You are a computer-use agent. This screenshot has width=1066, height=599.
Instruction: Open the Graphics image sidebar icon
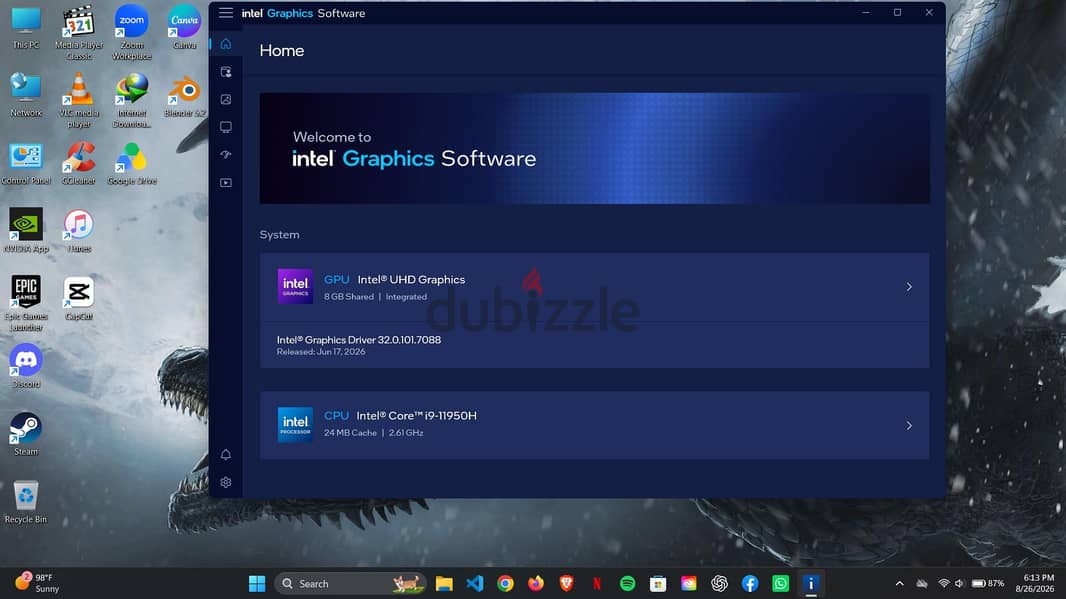pos(226,99)
